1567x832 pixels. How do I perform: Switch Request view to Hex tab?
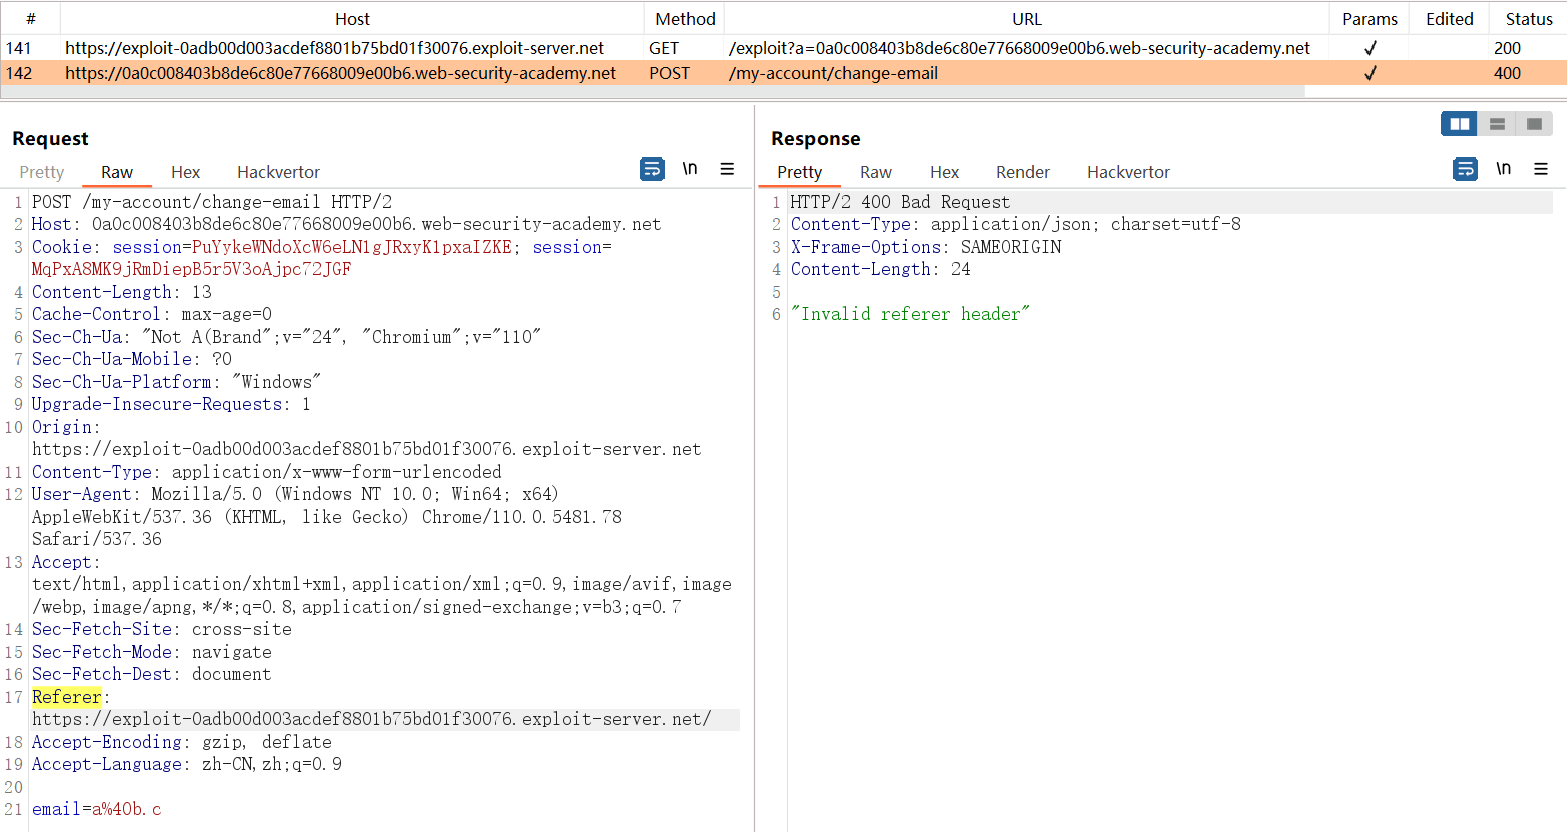pos(185,172)
